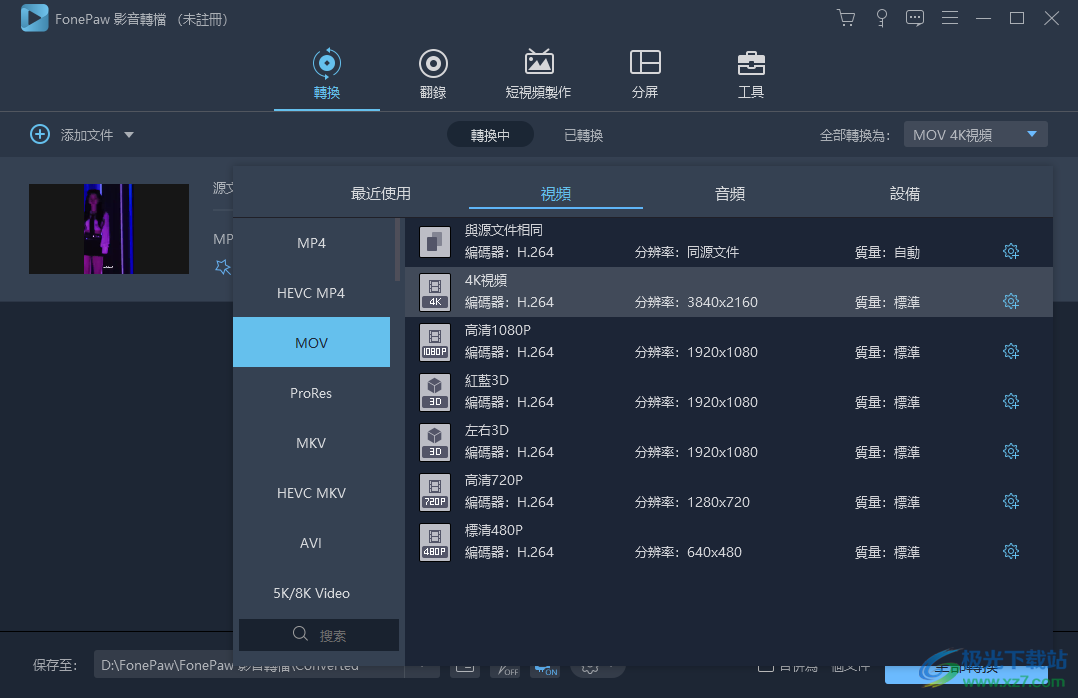This screenshot has width=1078, height=698.
Task: Open the feedback message bubble icon
Action: 915,17
